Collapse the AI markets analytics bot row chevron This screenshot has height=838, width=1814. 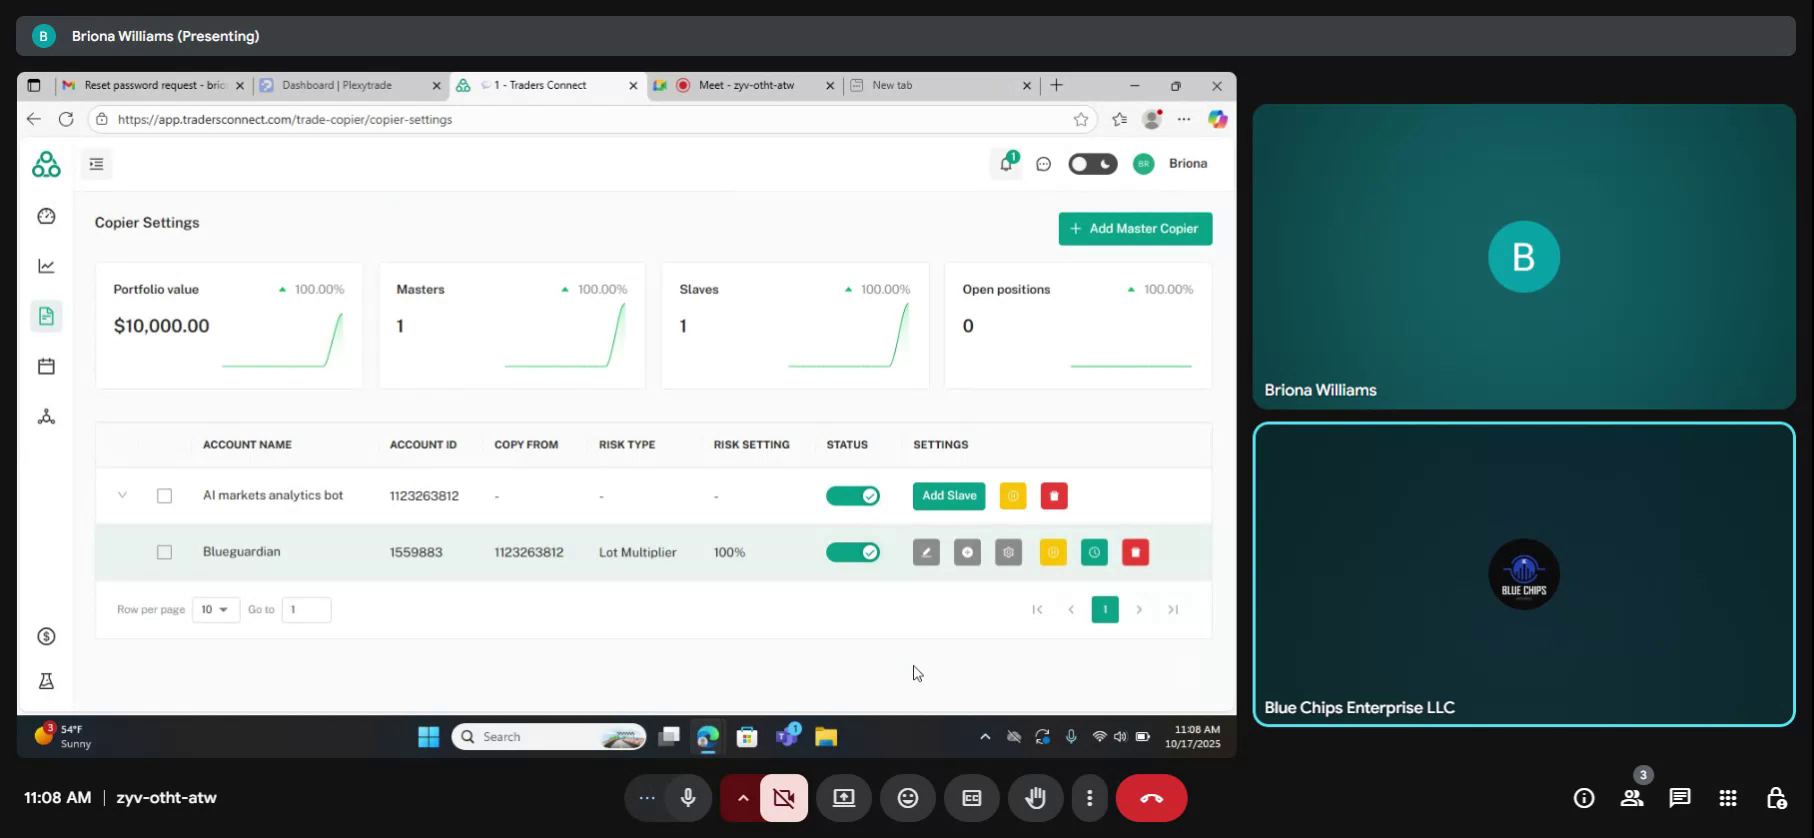click(122, 495)
